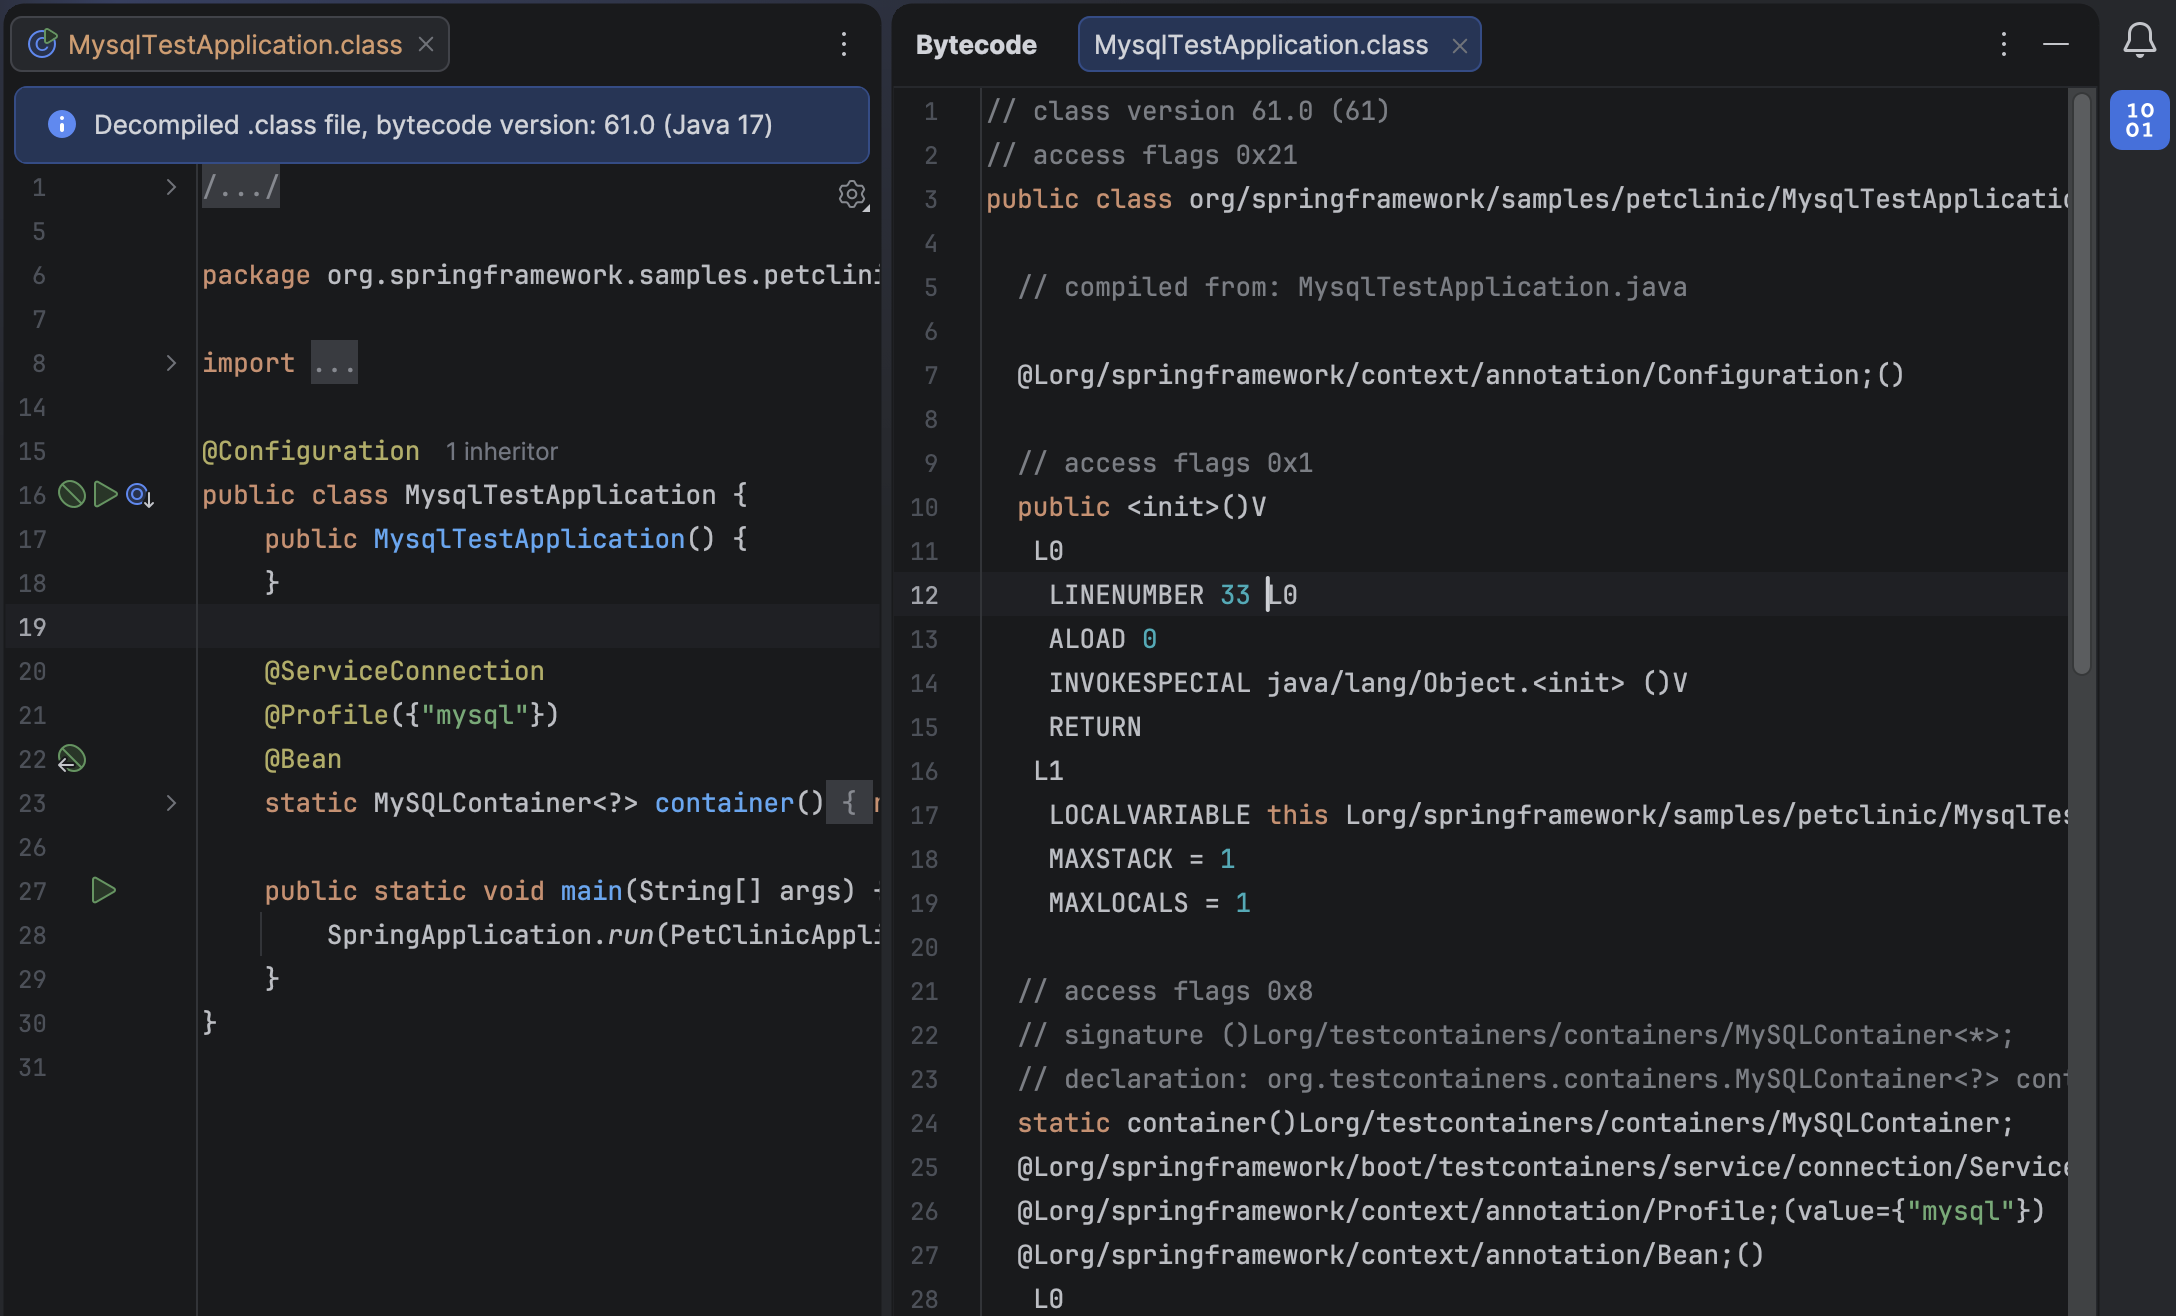Click the decompiler settings gear icon
The image size is (2176, 1316).
click(852, 195)
